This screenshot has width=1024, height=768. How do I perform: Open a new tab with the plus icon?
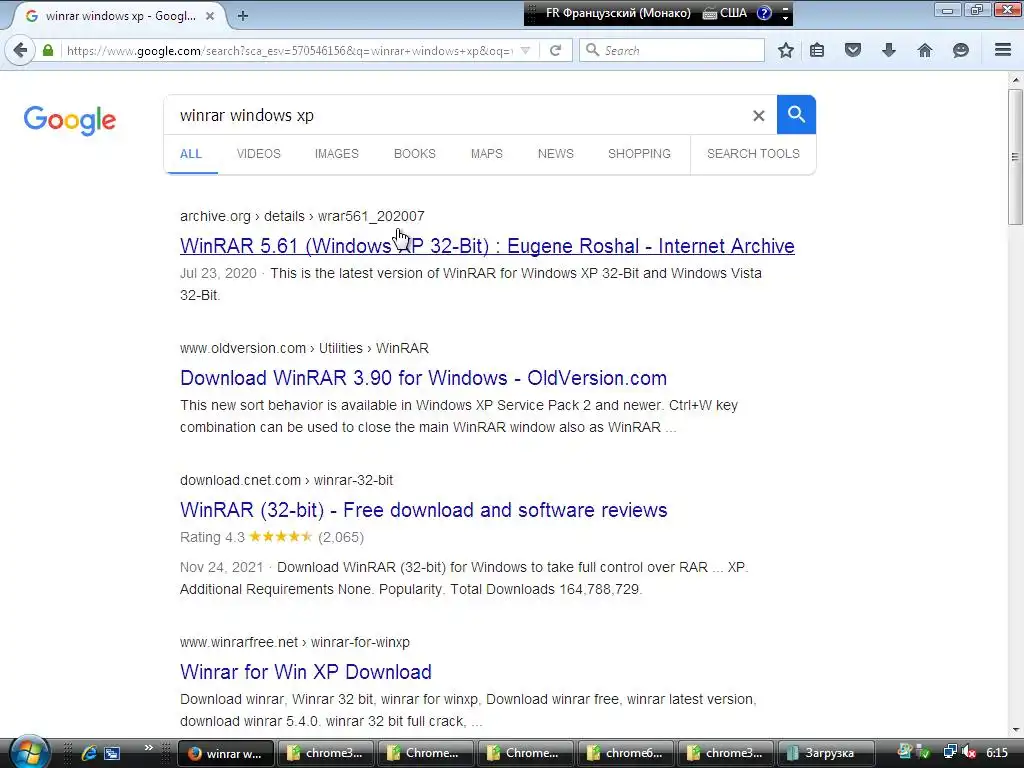[x=243, y=16]
